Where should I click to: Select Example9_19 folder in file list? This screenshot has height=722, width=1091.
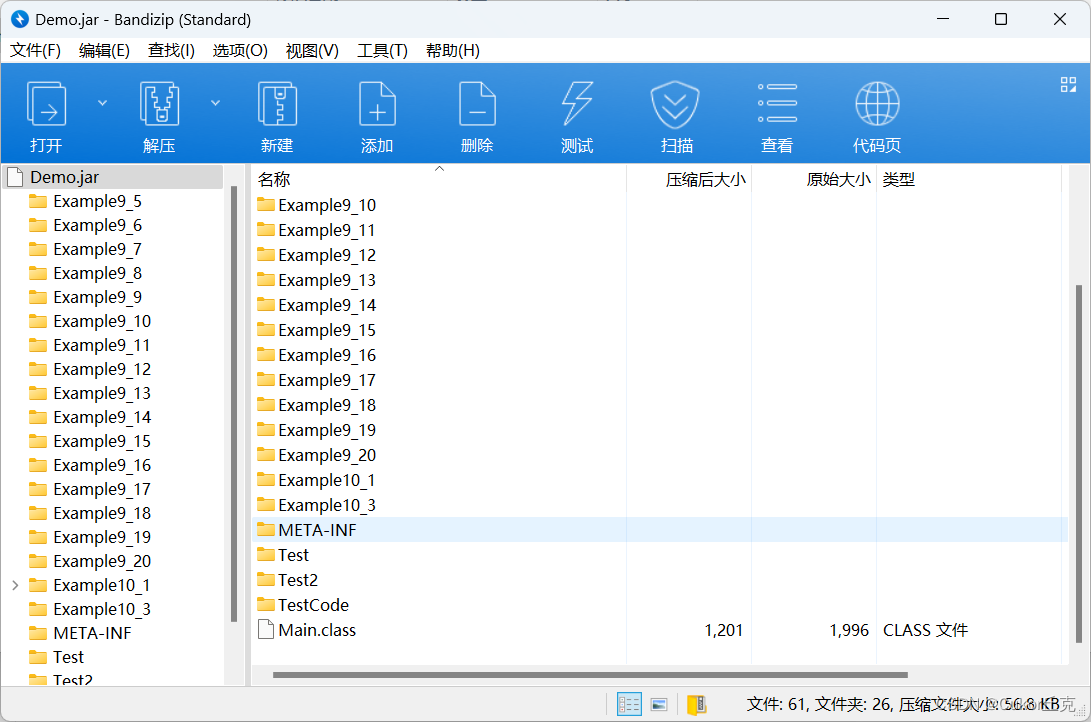point(327,431)
